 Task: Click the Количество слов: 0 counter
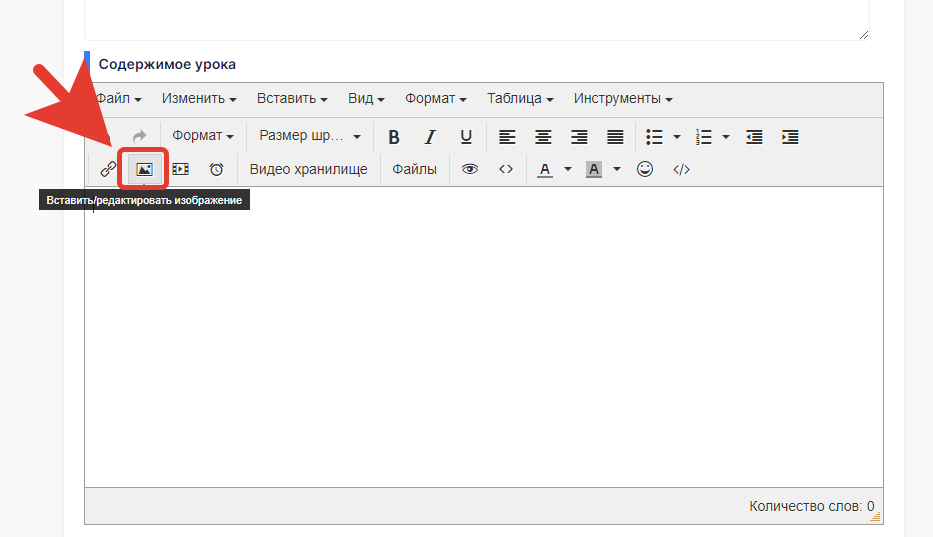click(x=812, y=506)
